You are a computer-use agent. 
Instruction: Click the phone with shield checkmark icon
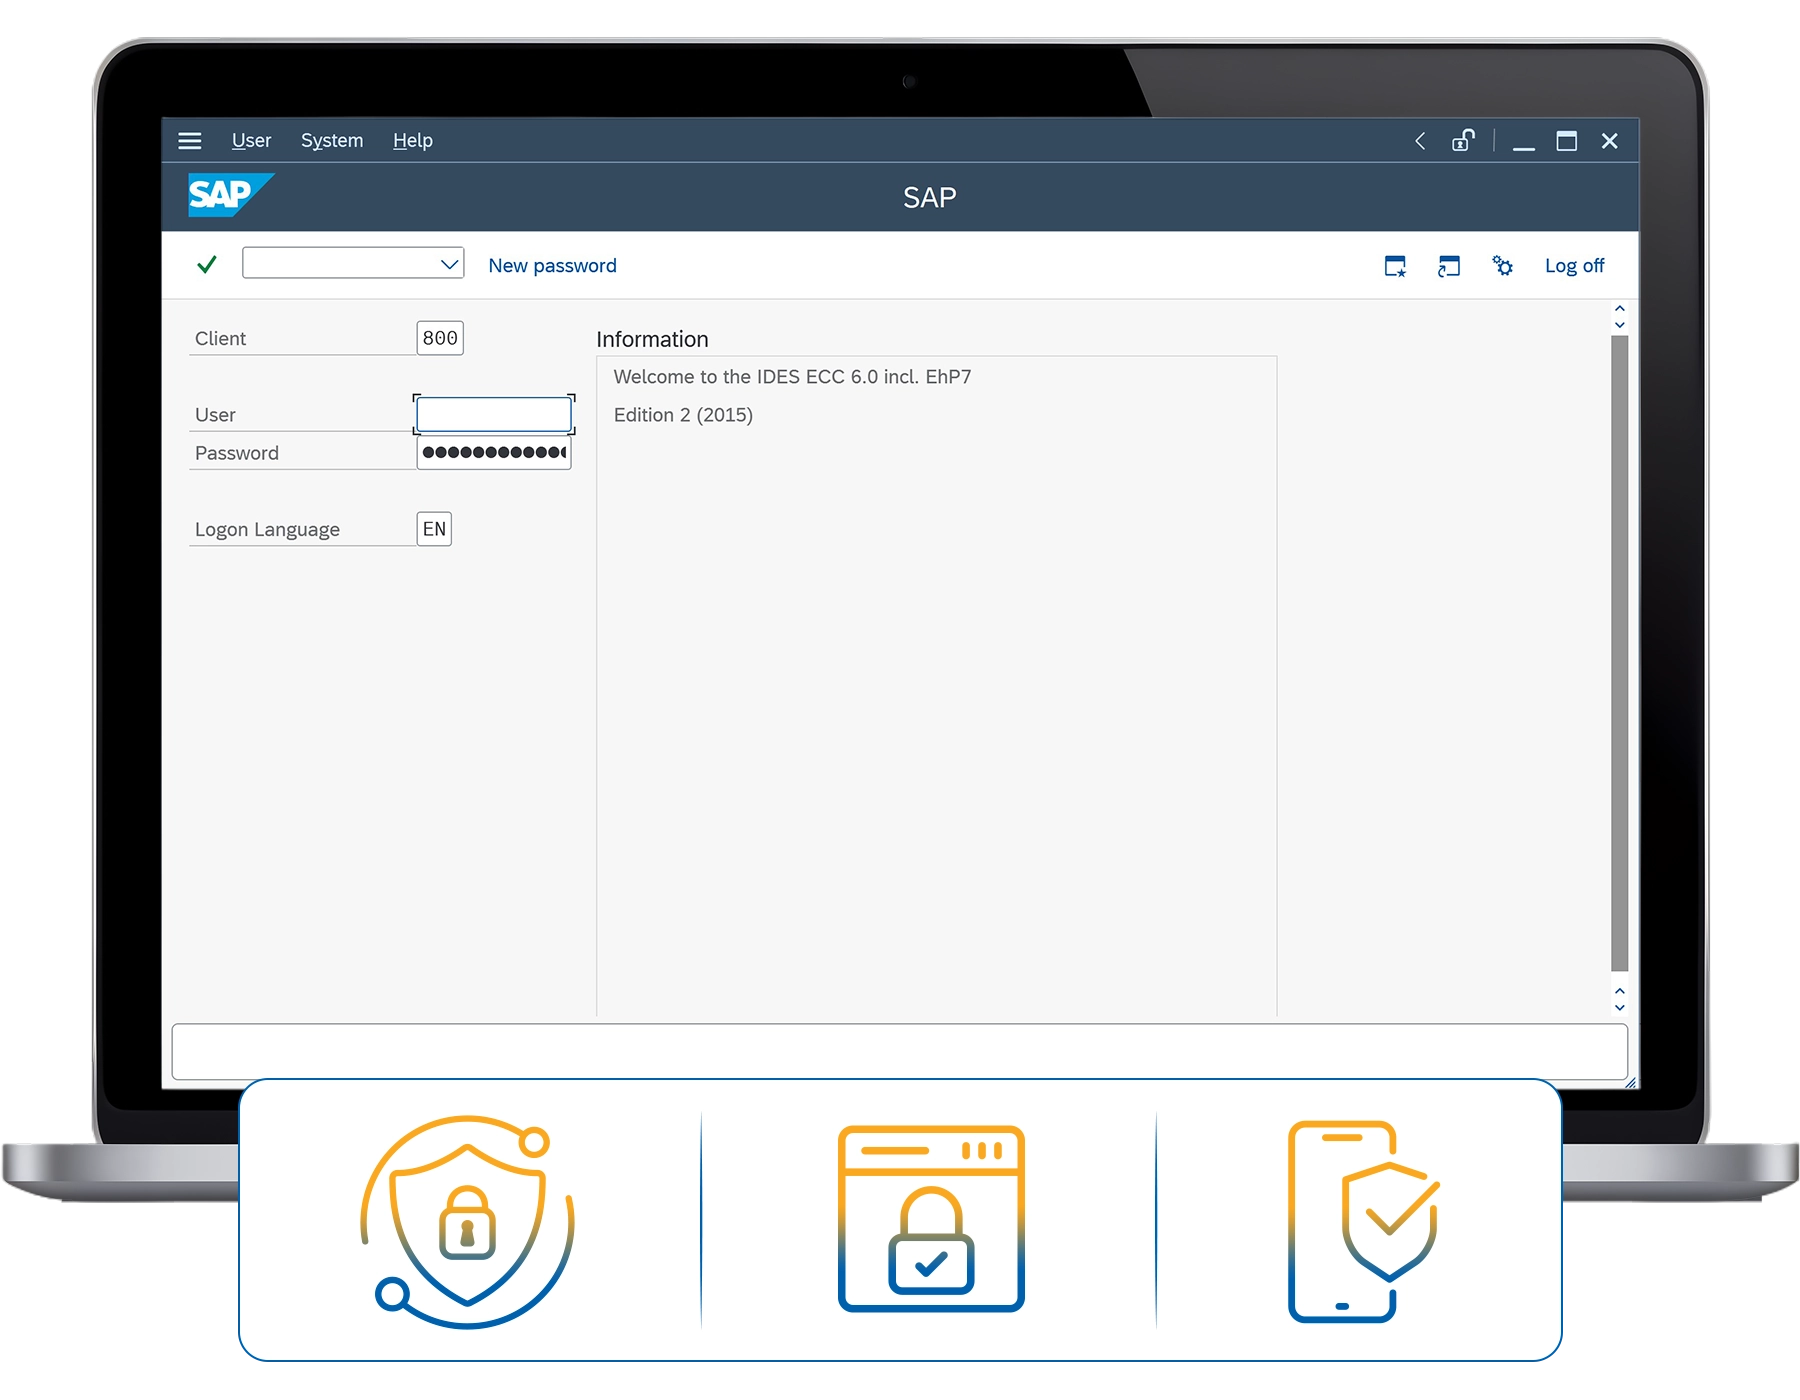click(x=1364, y=1221)
